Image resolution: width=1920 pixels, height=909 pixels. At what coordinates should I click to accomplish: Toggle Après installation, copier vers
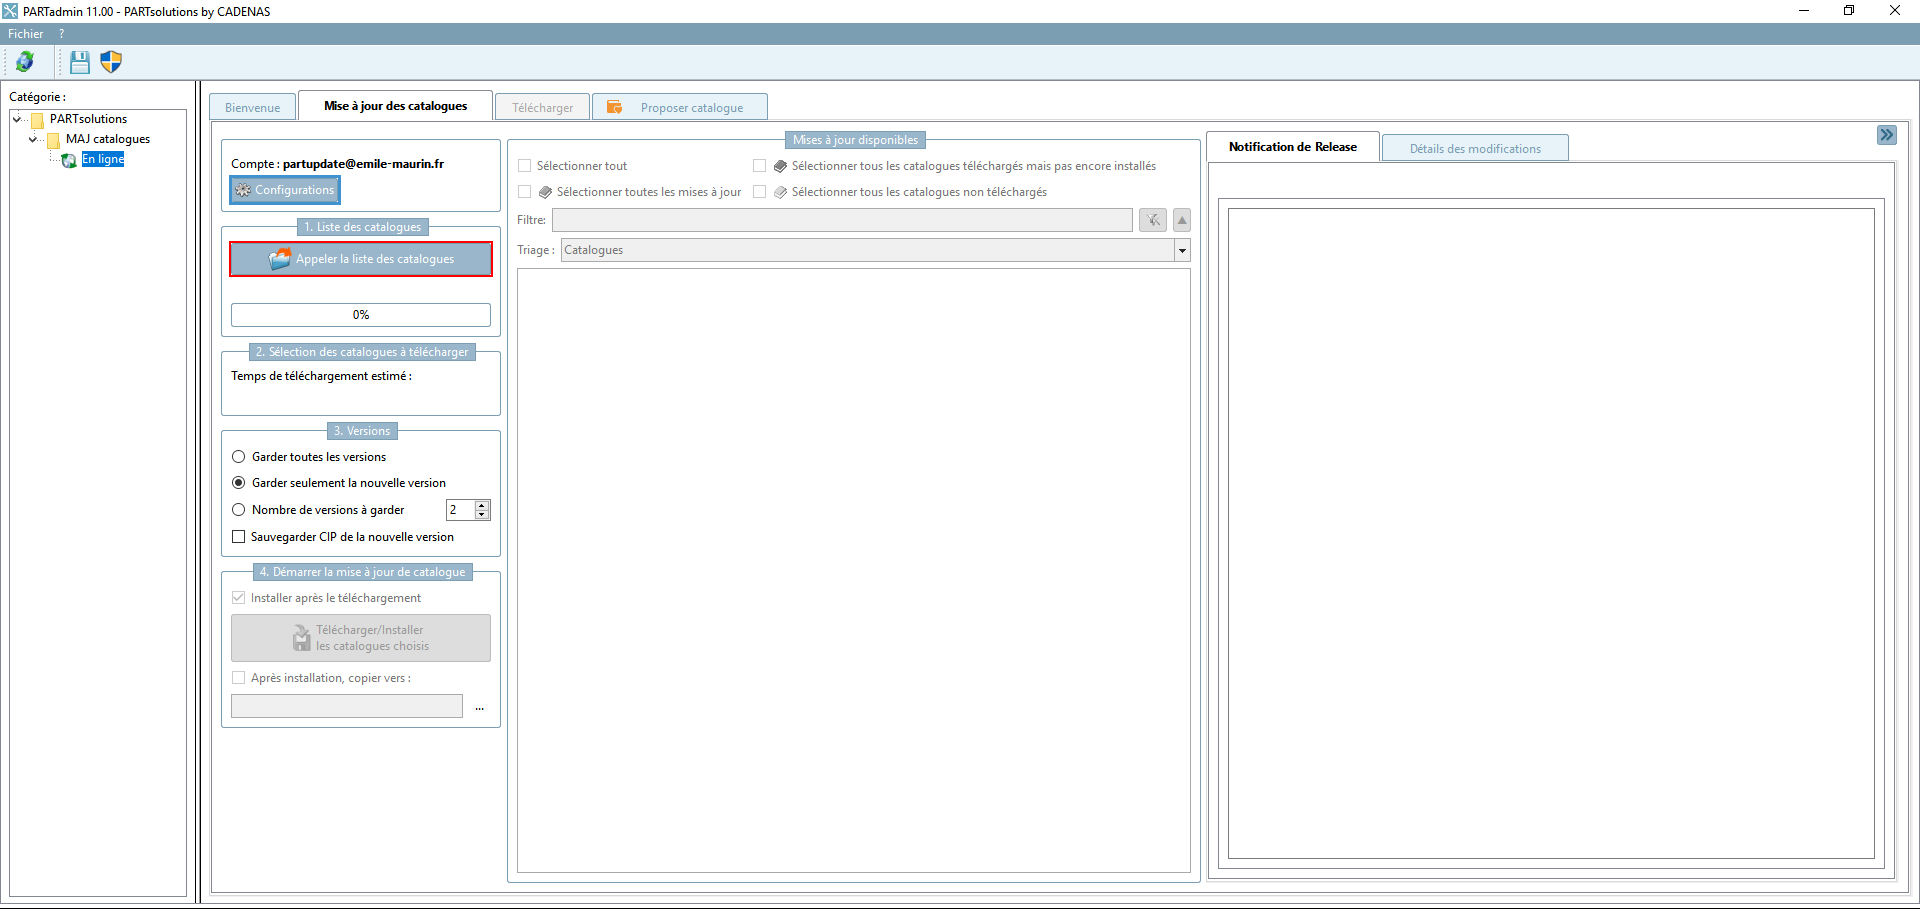click(x=239, y=678)
